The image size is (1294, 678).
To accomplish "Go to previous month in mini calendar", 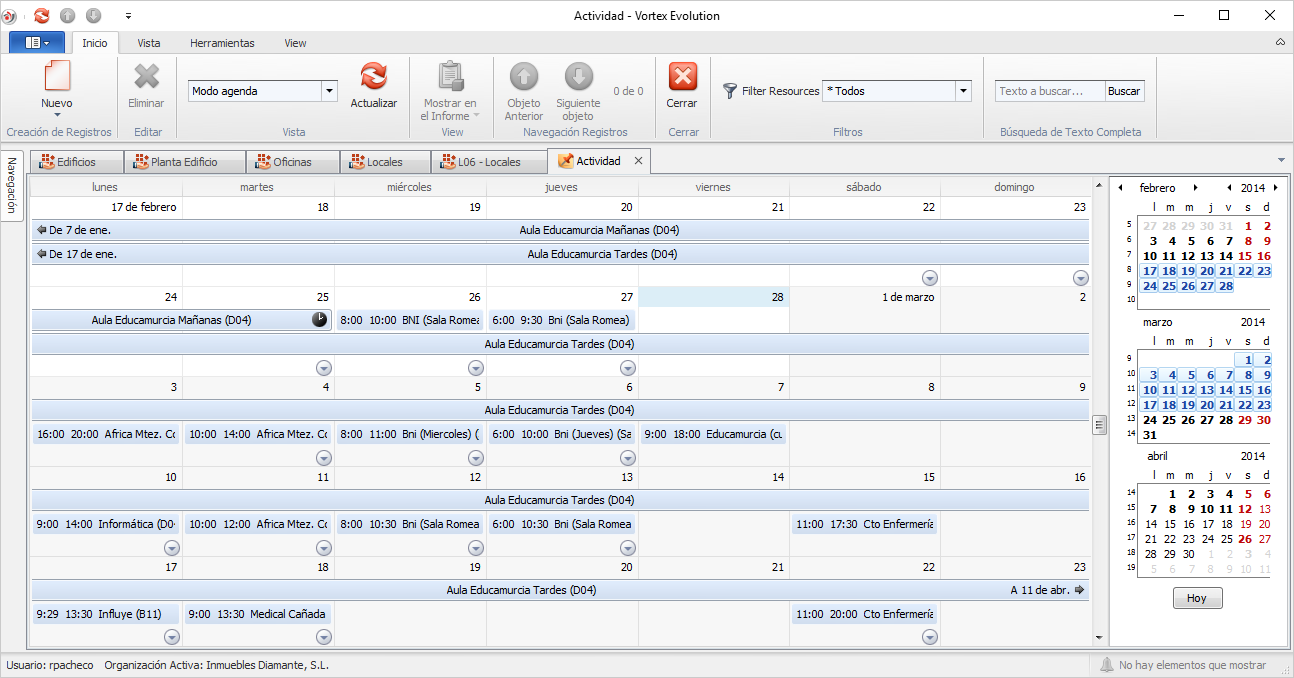I will click(1120, 188).
